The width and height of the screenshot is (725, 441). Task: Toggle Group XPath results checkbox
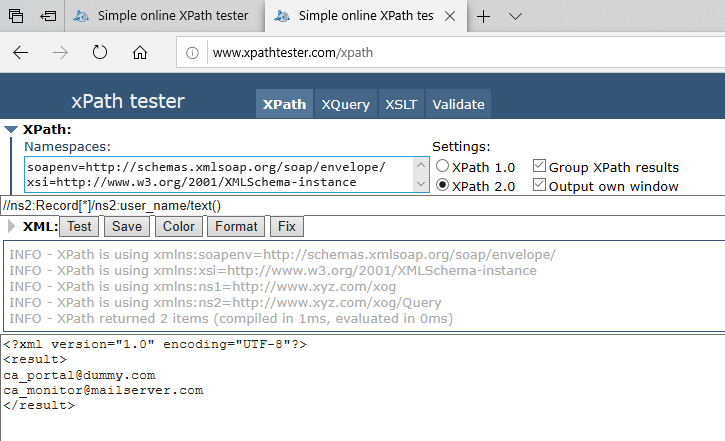[x=539, y=165]
